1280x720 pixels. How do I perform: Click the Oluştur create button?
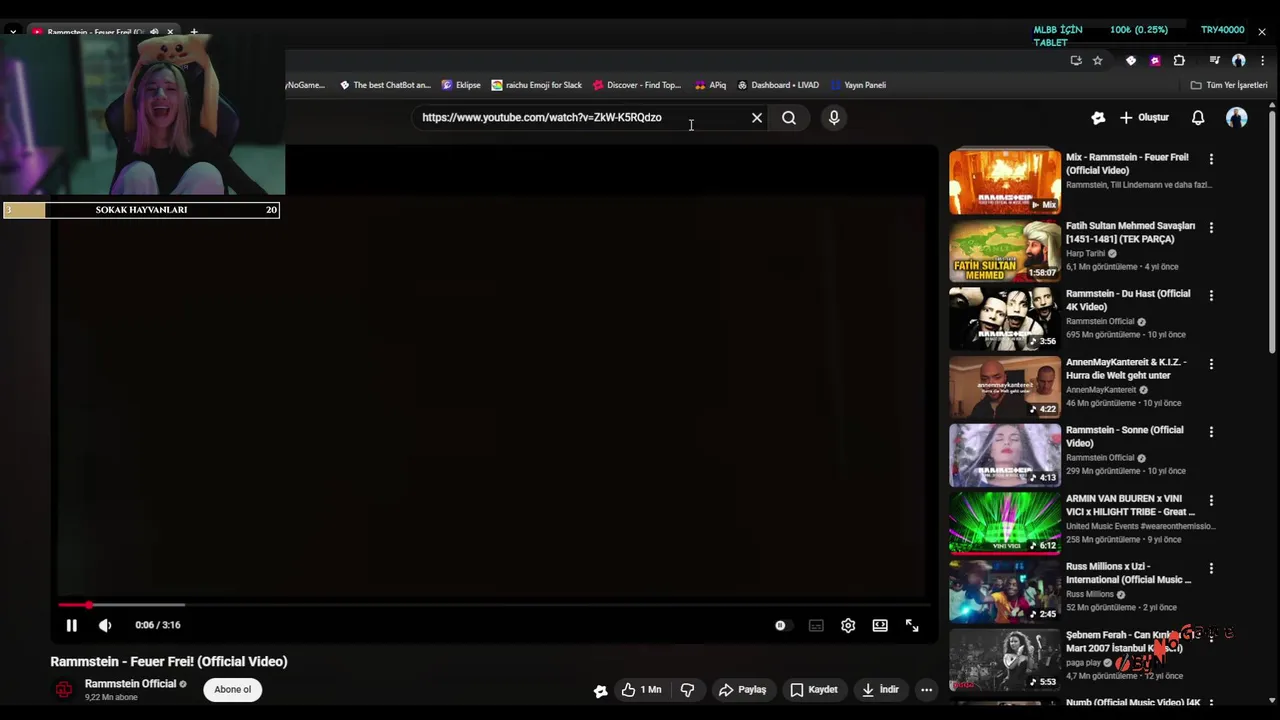coord(1145,117)
